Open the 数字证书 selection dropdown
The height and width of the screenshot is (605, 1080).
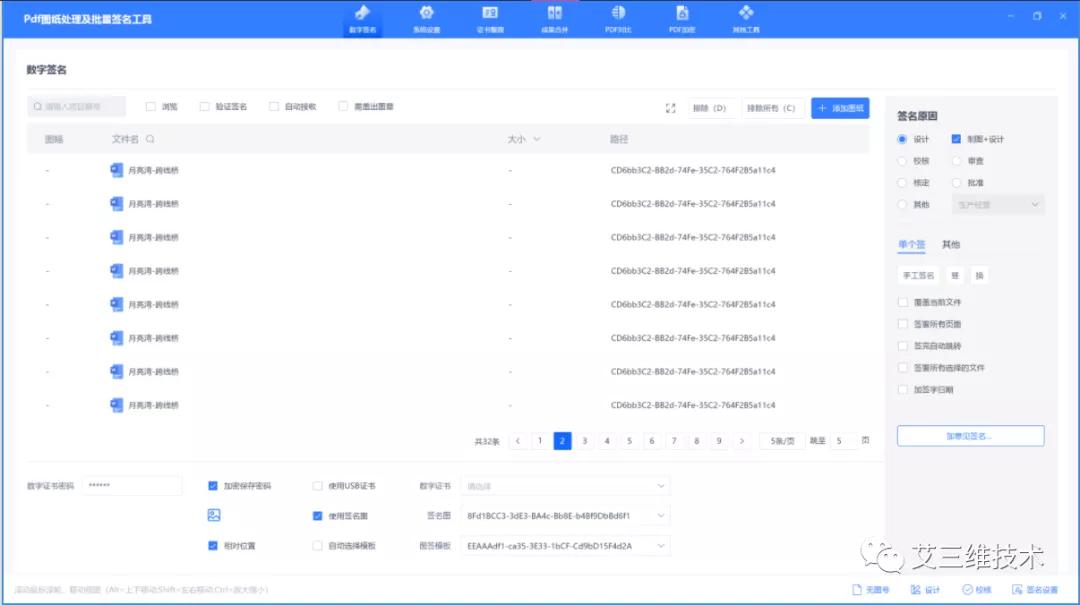(565, 484)
